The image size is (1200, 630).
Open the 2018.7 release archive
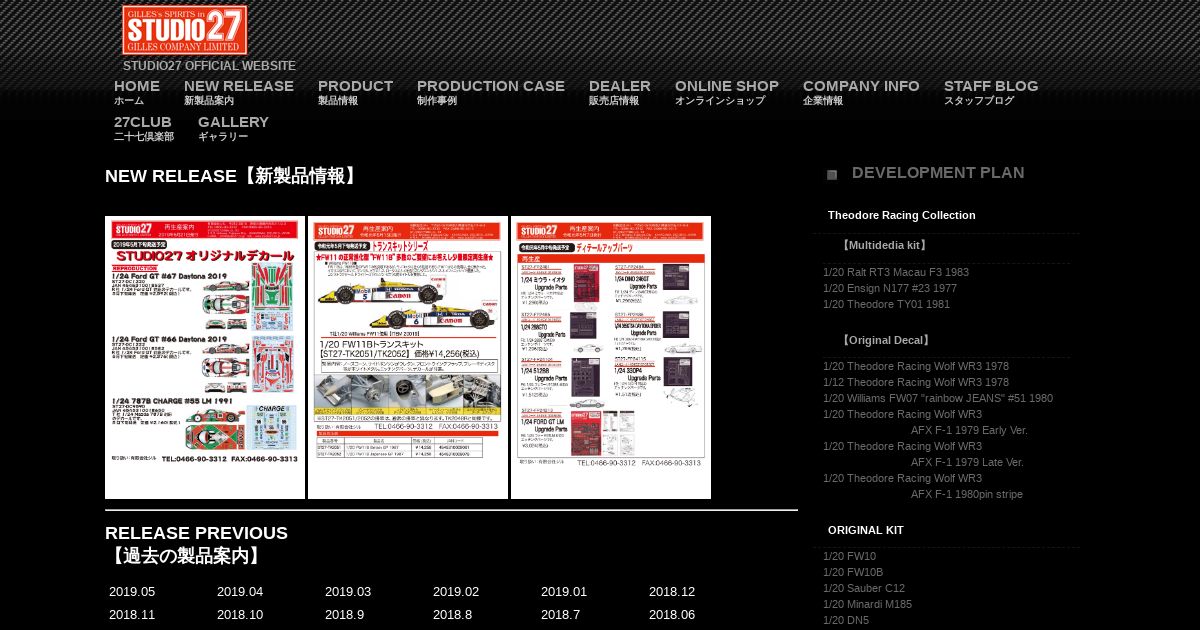pyautogui.click(x=561, y=615)
